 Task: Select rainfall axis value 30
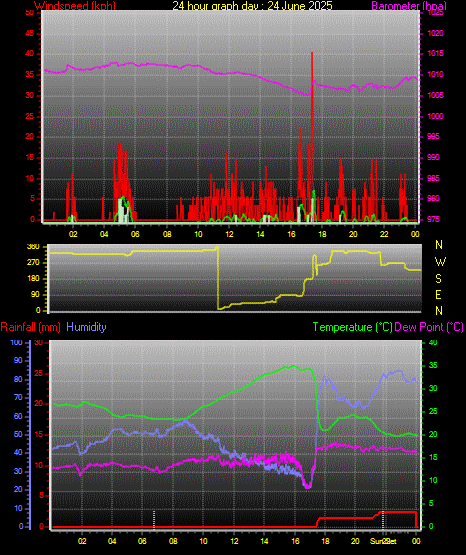[39, 343]
